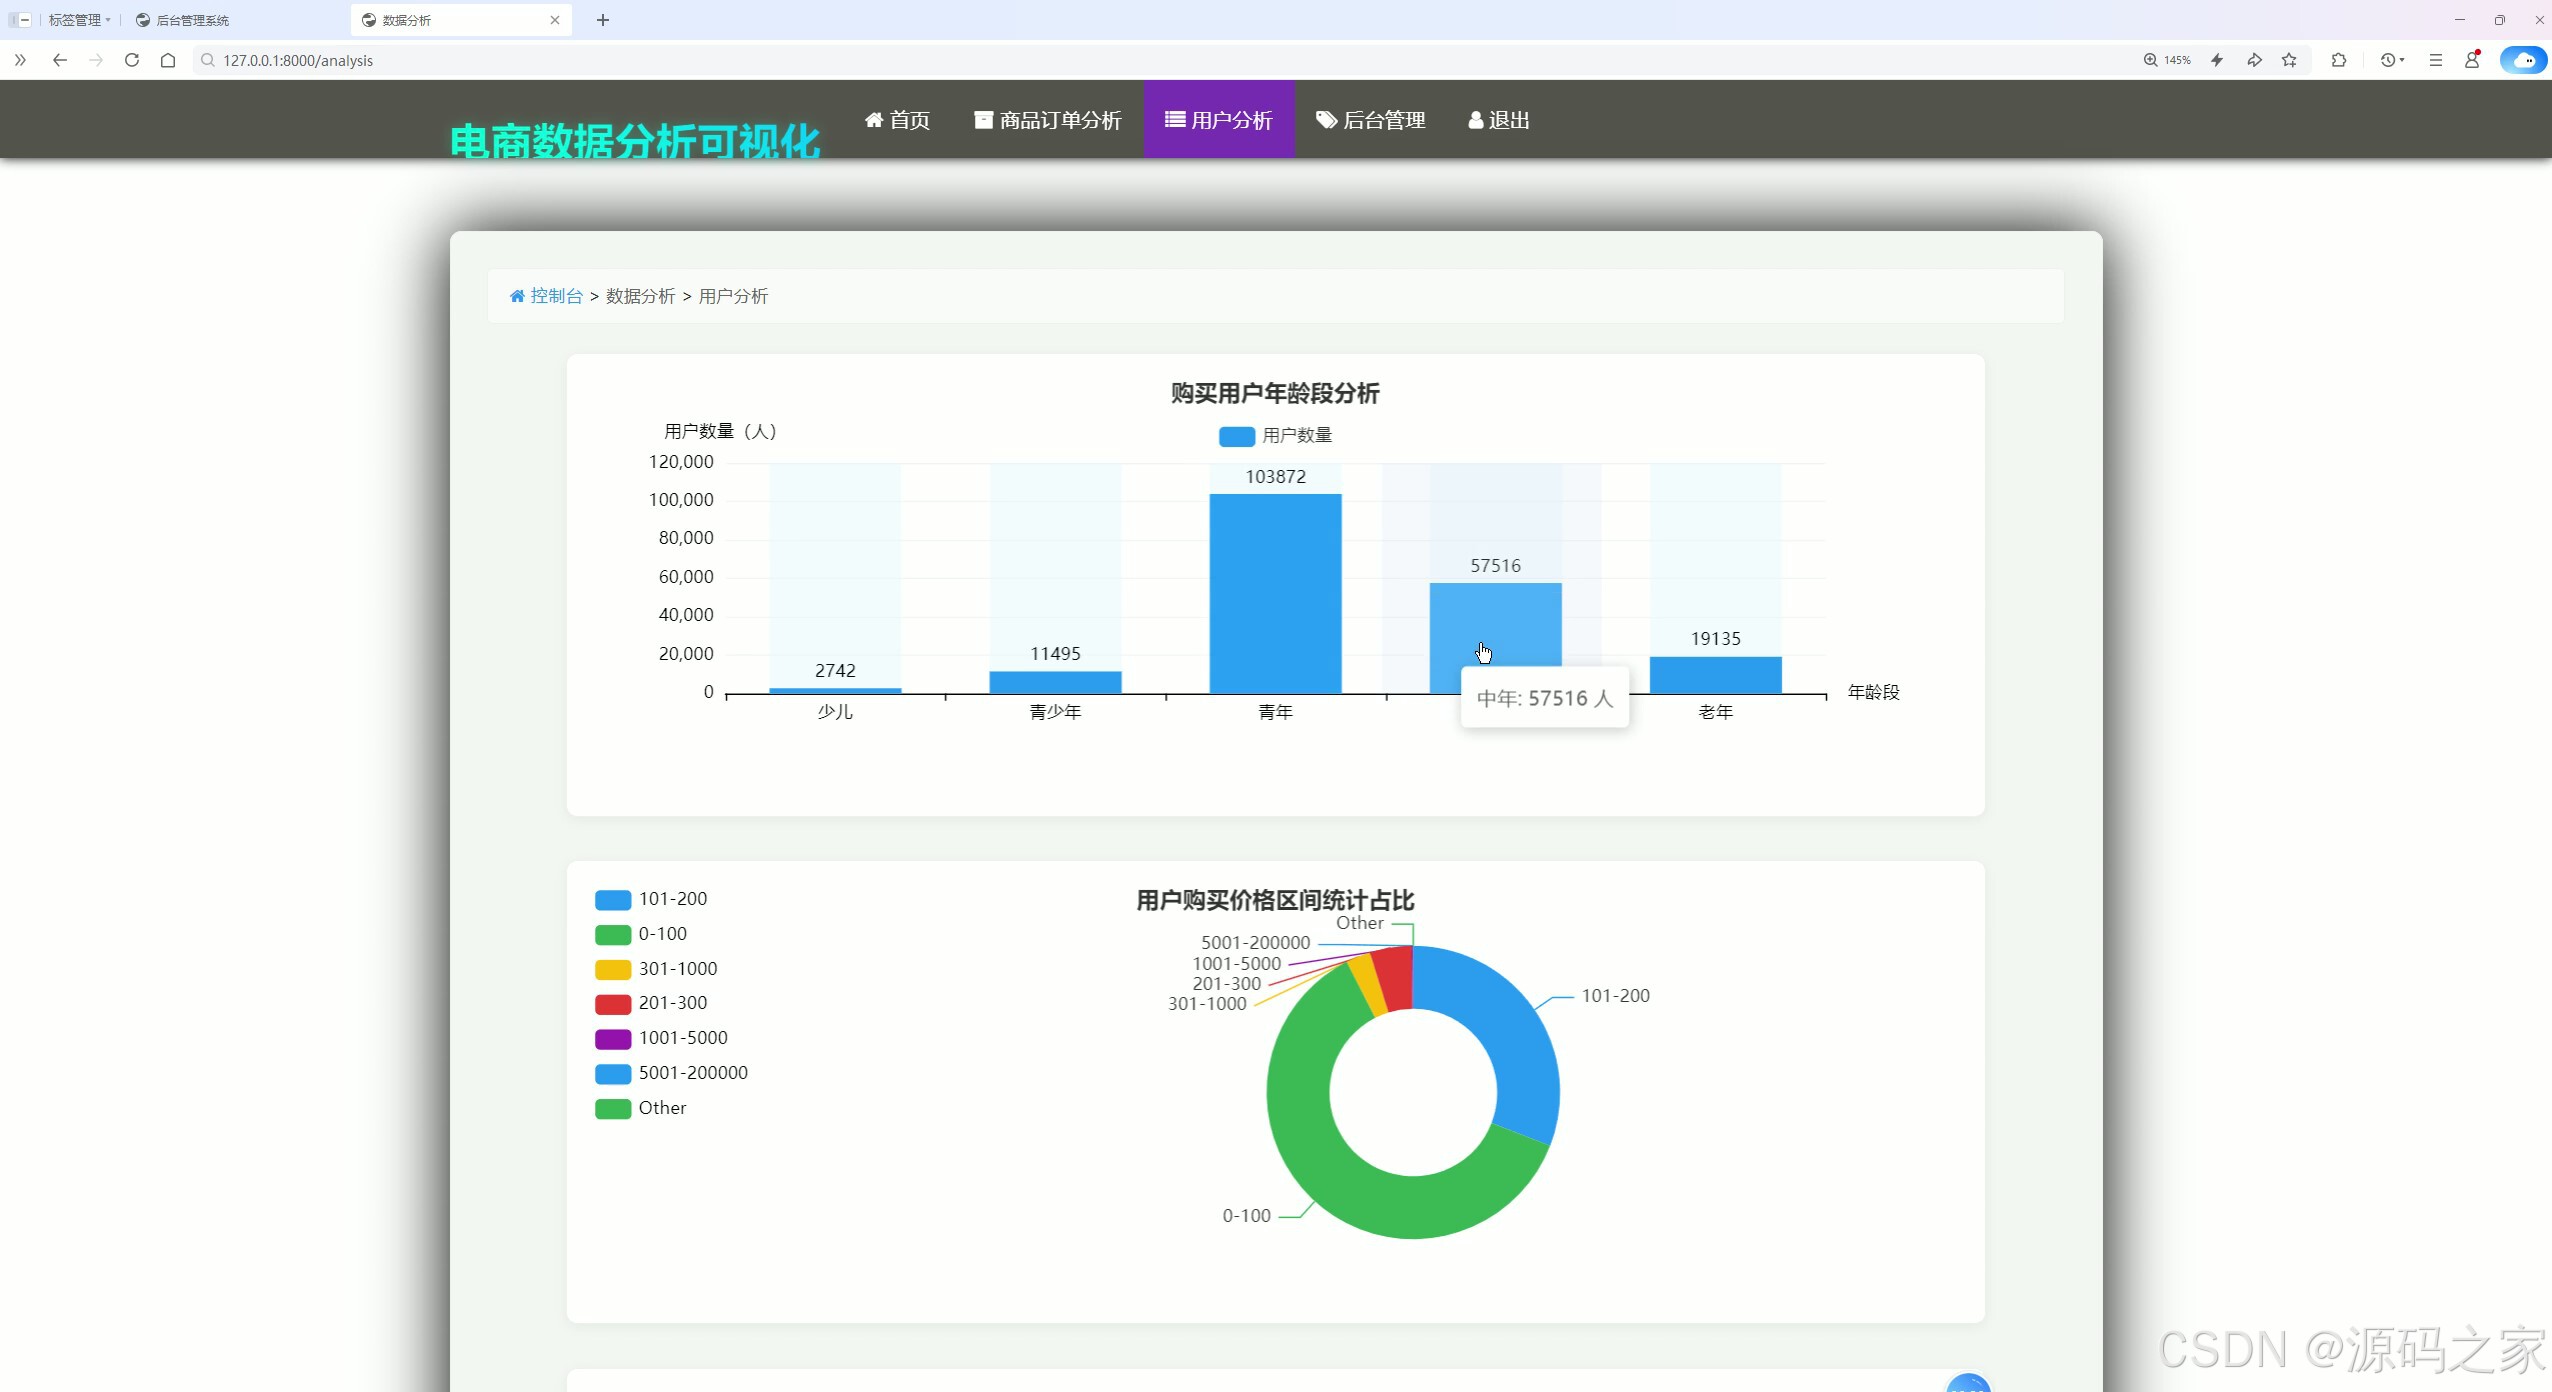This screenshot has height=1392, width=2552.
Task: Toggle the 0-100 pie legend entry
Action: tap(661, 934)
